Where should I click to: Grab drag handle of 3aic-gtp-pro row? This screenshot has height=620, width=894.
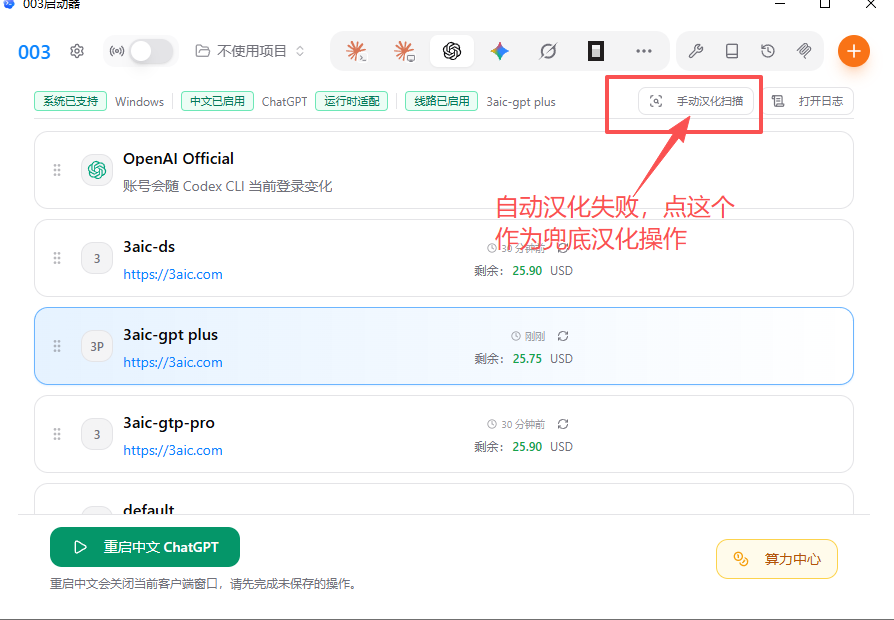click(x=57, y=434)
